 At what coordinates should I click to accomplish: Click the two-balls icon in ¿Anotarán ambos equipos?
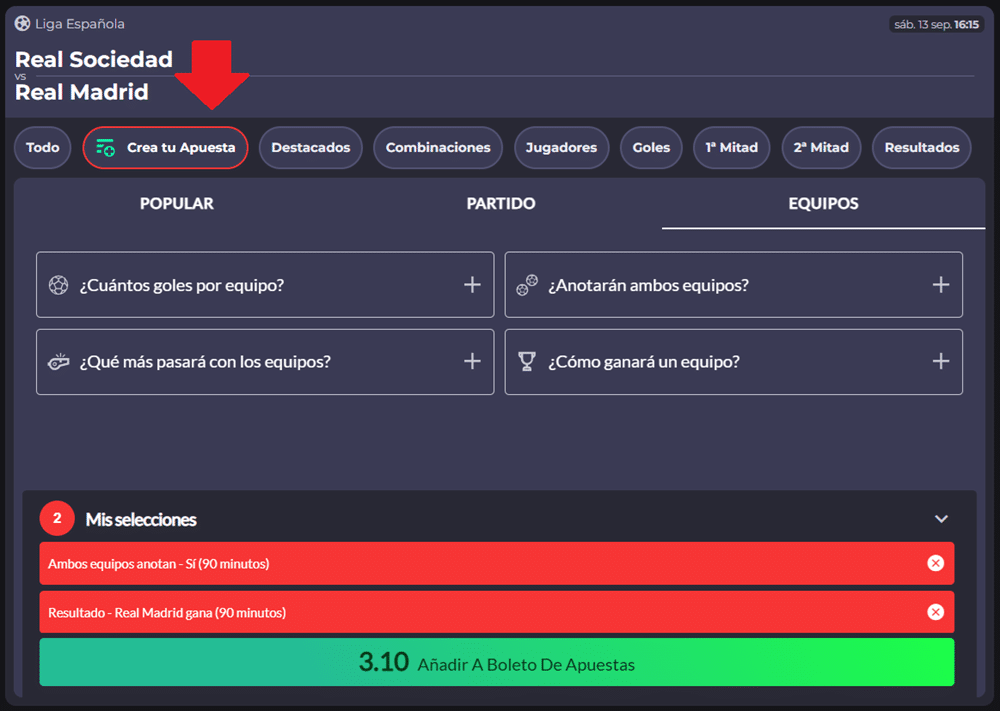click(x=527, y=284)
